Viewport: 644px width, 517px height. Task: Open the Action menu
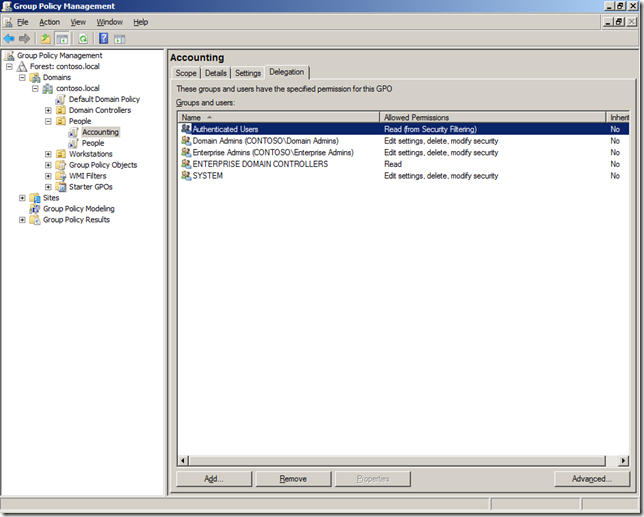tap(49, 22)
